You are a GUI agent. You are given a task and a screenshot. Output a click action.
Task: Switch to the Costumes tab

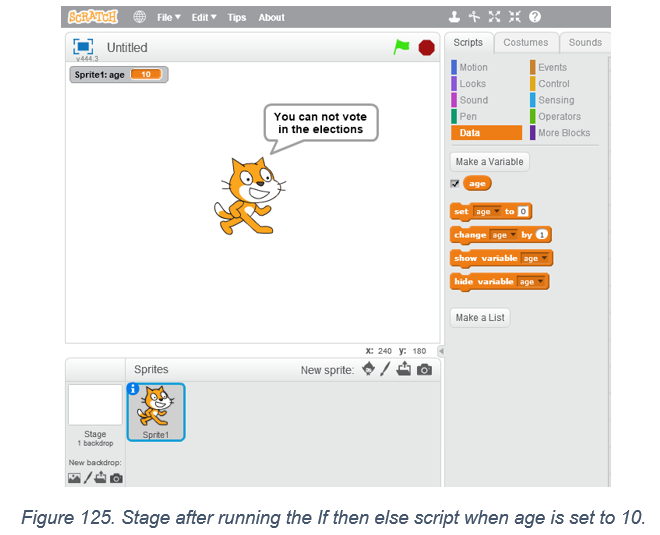526,43
